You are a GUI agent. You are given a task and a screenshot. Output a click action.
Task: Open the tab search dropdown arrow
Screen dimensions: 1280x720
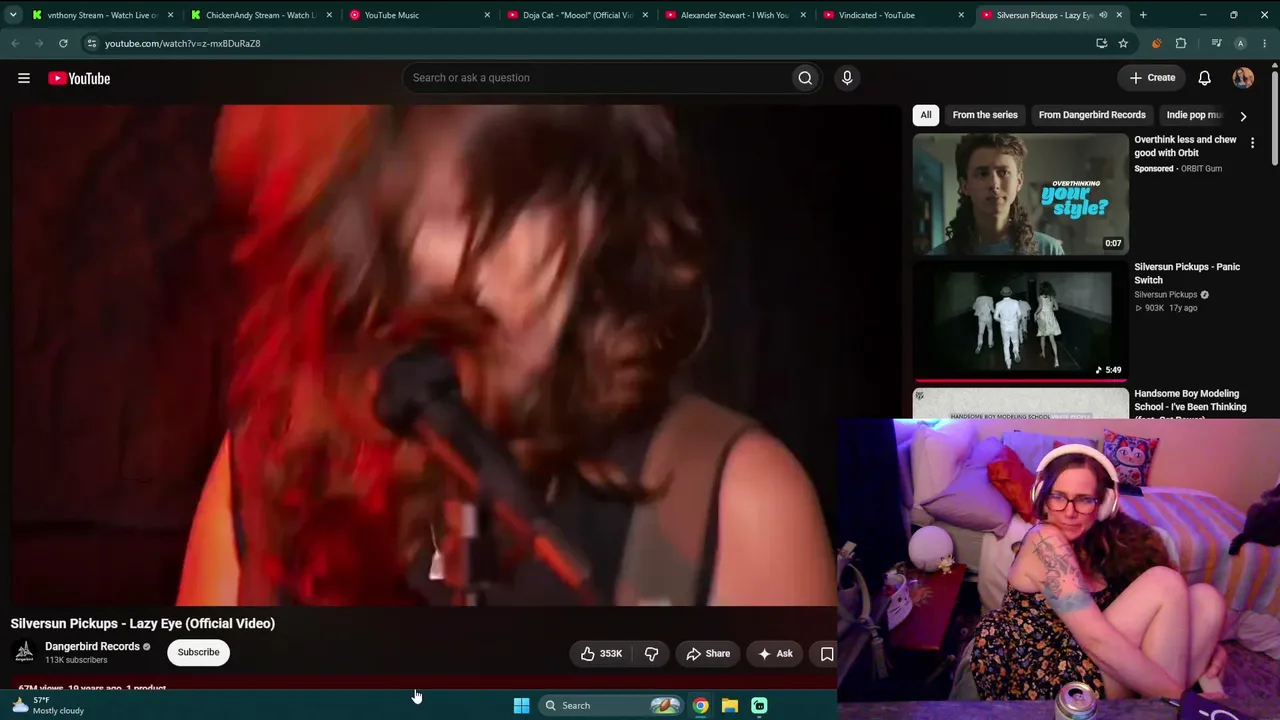coord(13,15)
